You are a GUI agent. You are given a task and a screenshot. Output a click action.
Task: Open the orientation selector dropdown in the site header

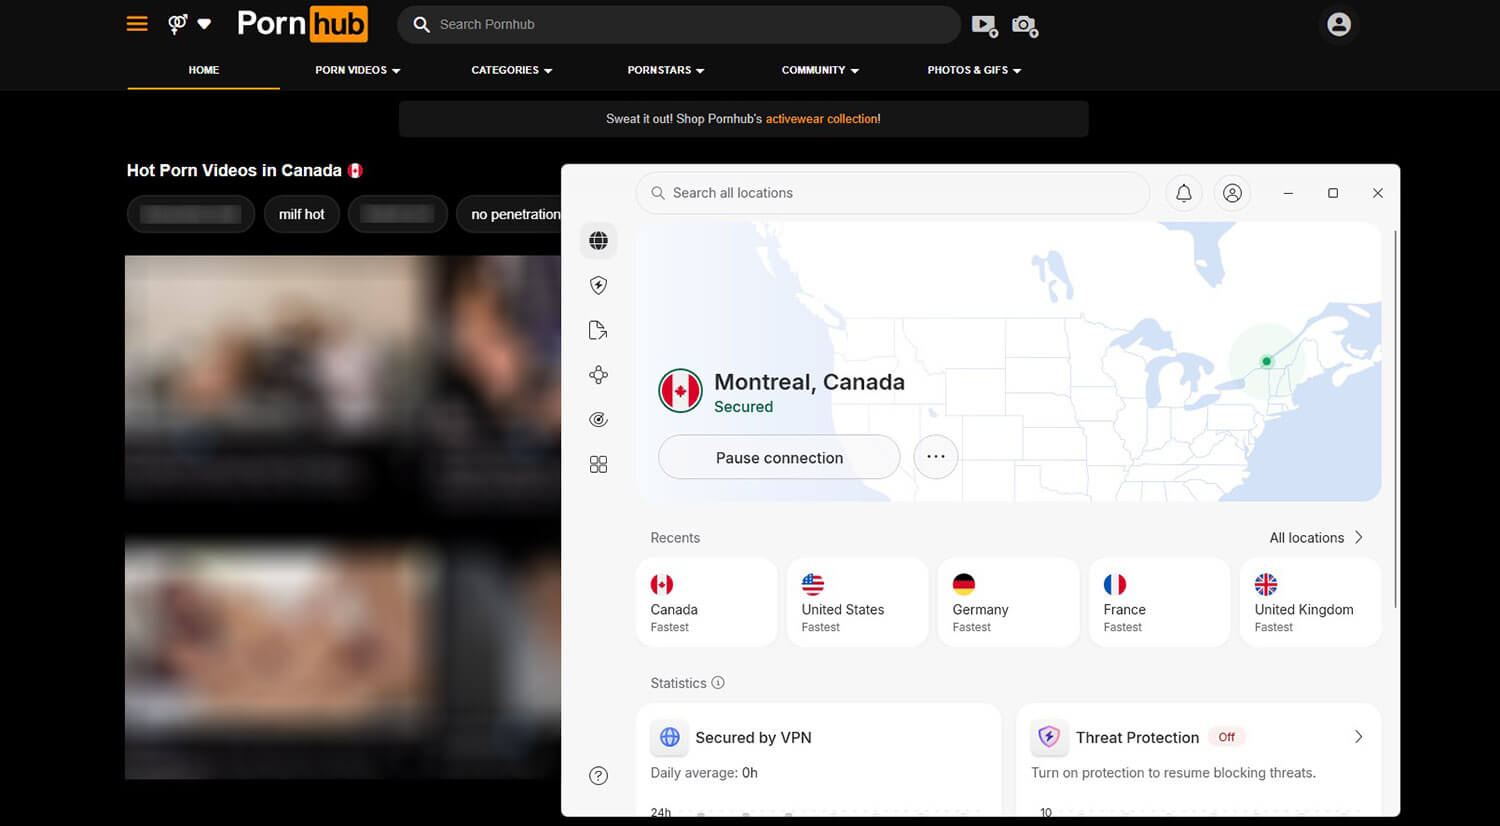click(189, 24)
